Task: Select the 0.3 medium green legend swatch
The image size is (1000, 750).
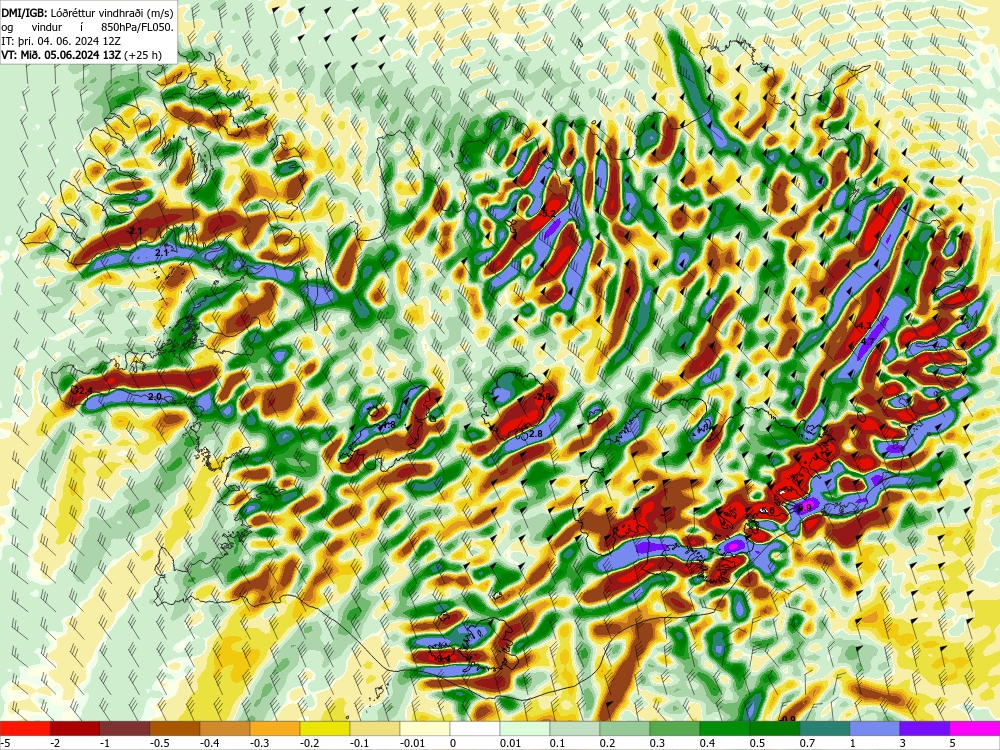Action: click(x=675, y=729)
